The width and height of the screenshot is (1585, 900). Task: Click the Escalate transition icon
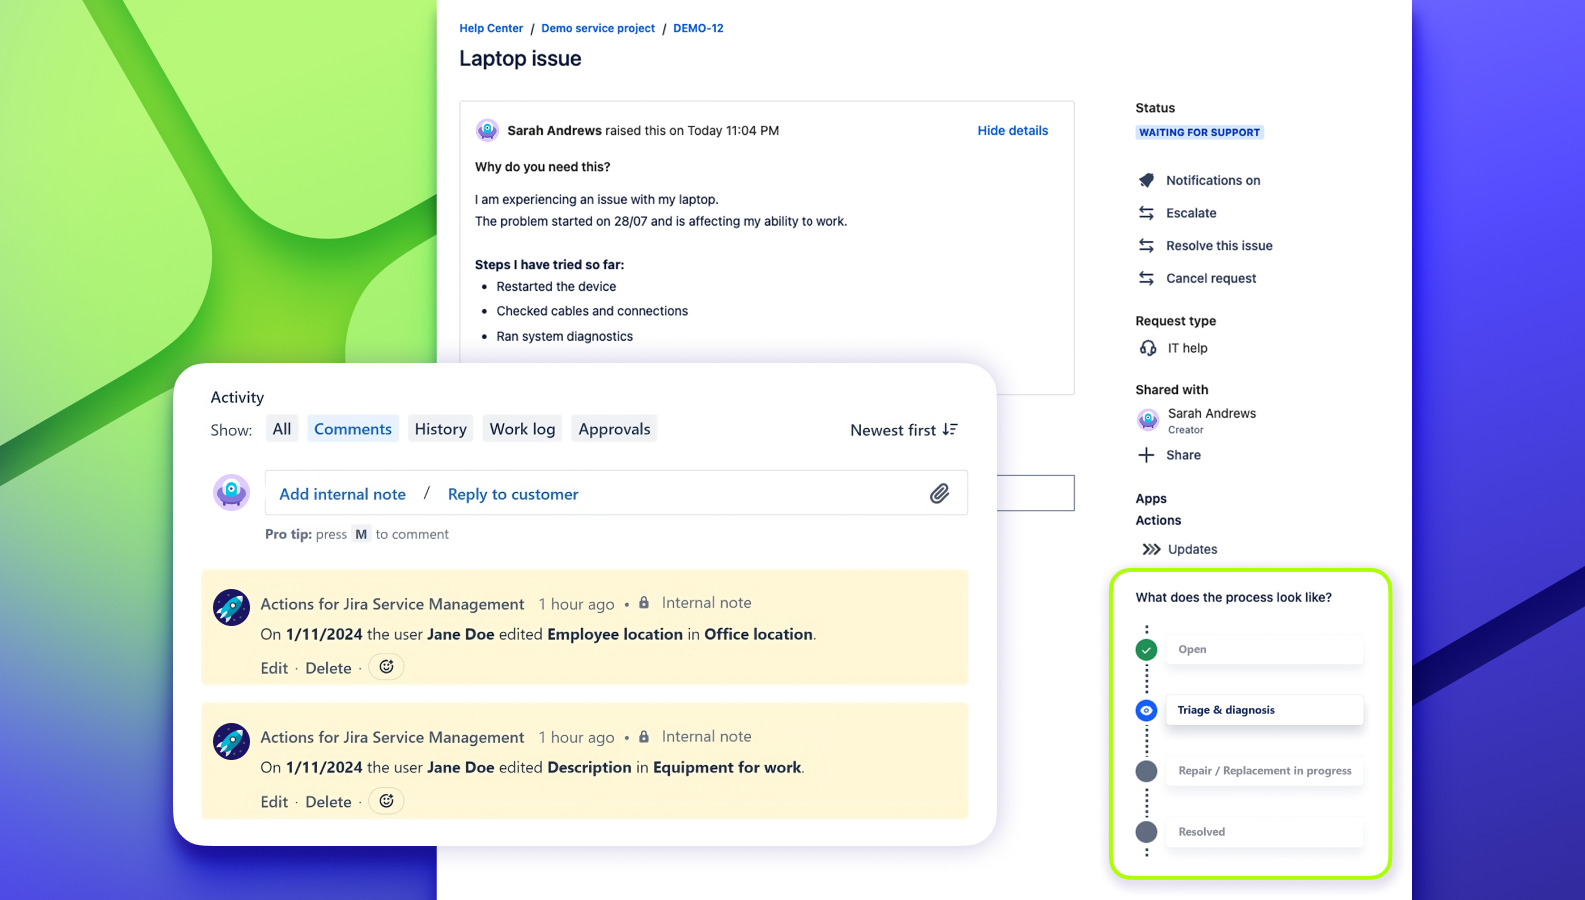coord(1146,213)
